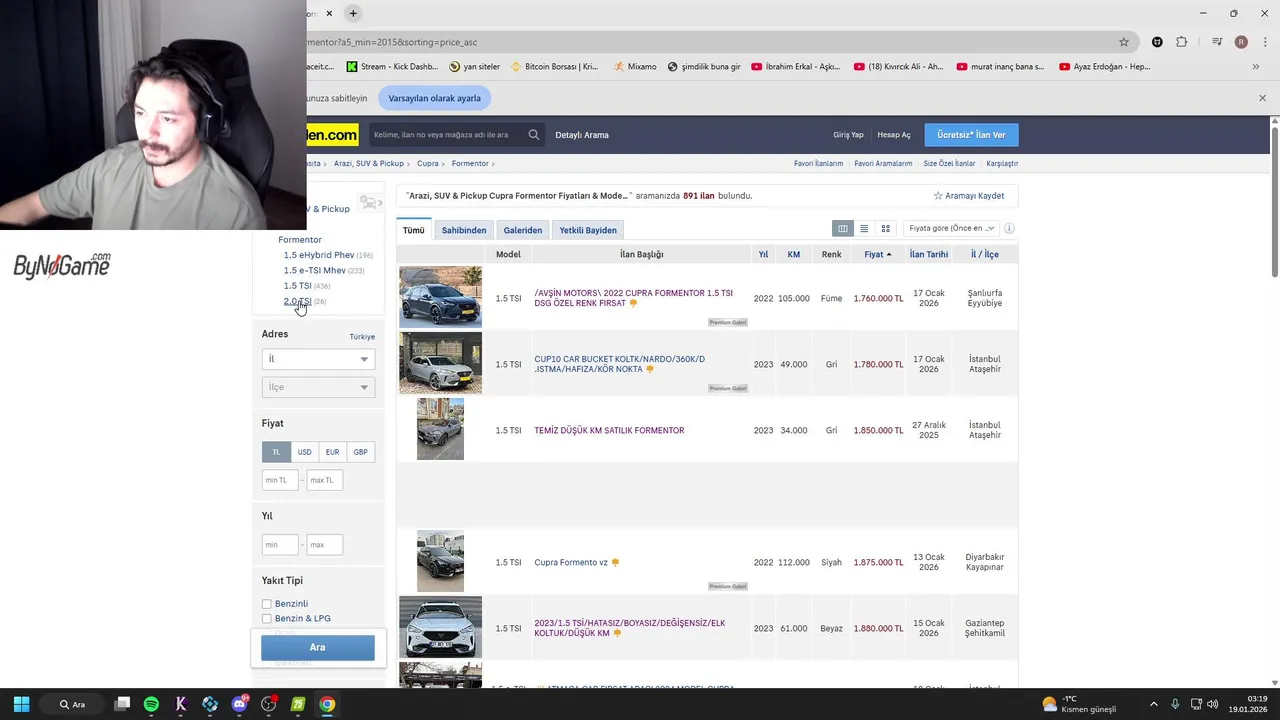1280x720 pixels.
Task: Open new browser tab with plus icon
Action: click(353, 13)
